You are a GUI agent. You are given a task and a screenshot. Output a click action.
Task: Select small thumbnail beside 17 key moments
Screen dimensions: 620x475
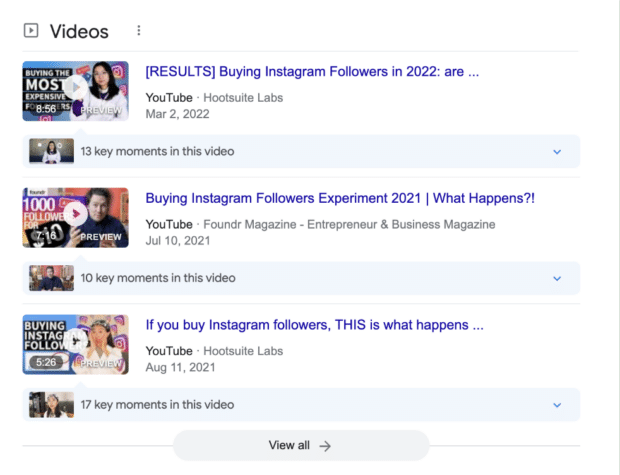click(x=51, y=405)
